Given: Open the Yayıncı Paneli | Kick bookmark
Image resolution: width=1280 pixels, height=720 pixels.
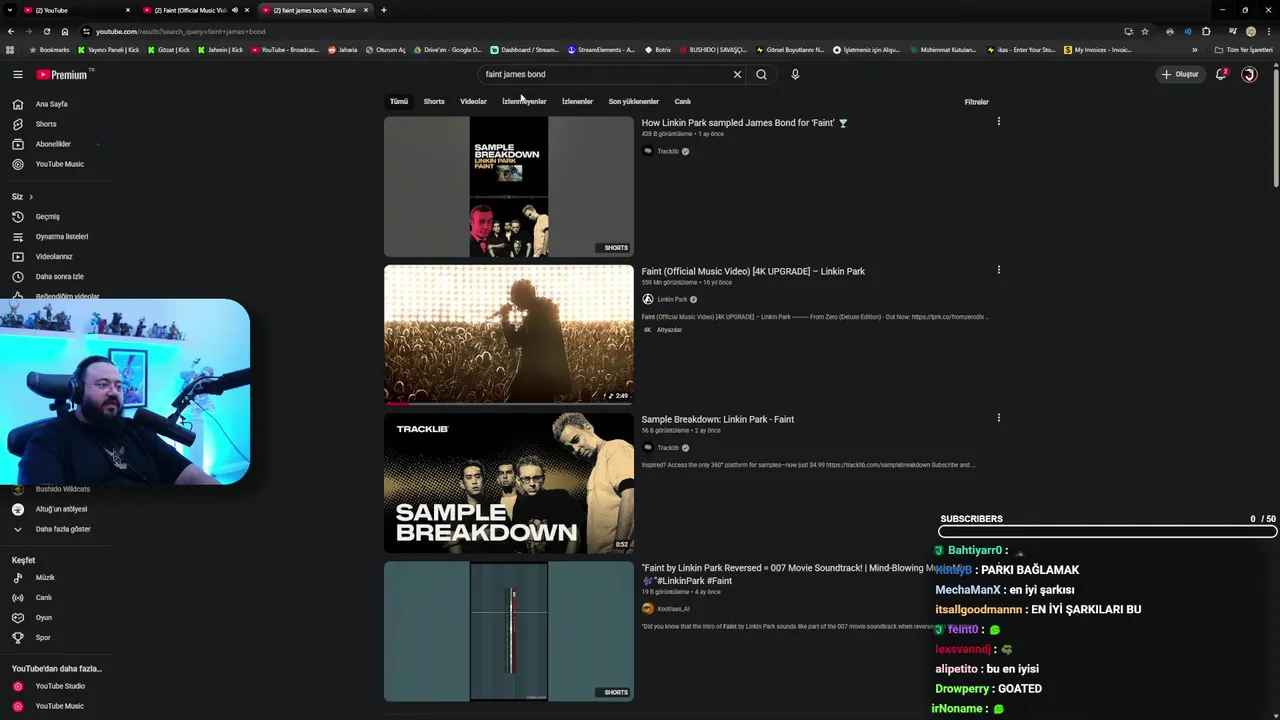Looking at the screenshot, I should (108, 50).
